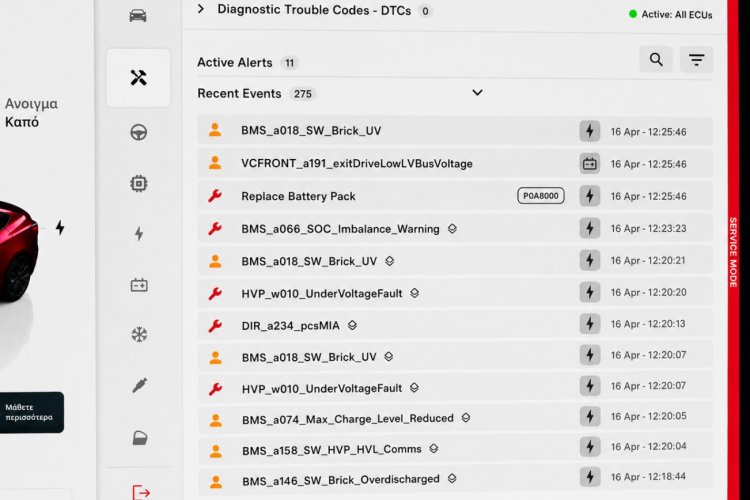Click the Recent Events count 275

302,94
